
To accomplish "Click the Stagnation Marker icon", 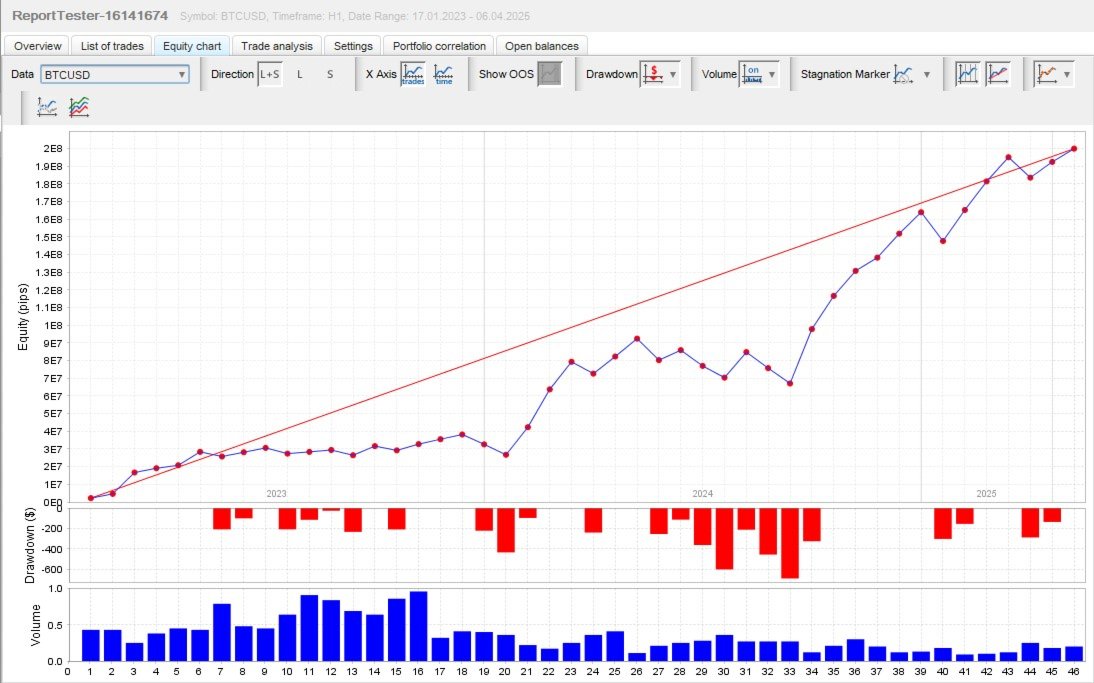I will tap(904, 74).
